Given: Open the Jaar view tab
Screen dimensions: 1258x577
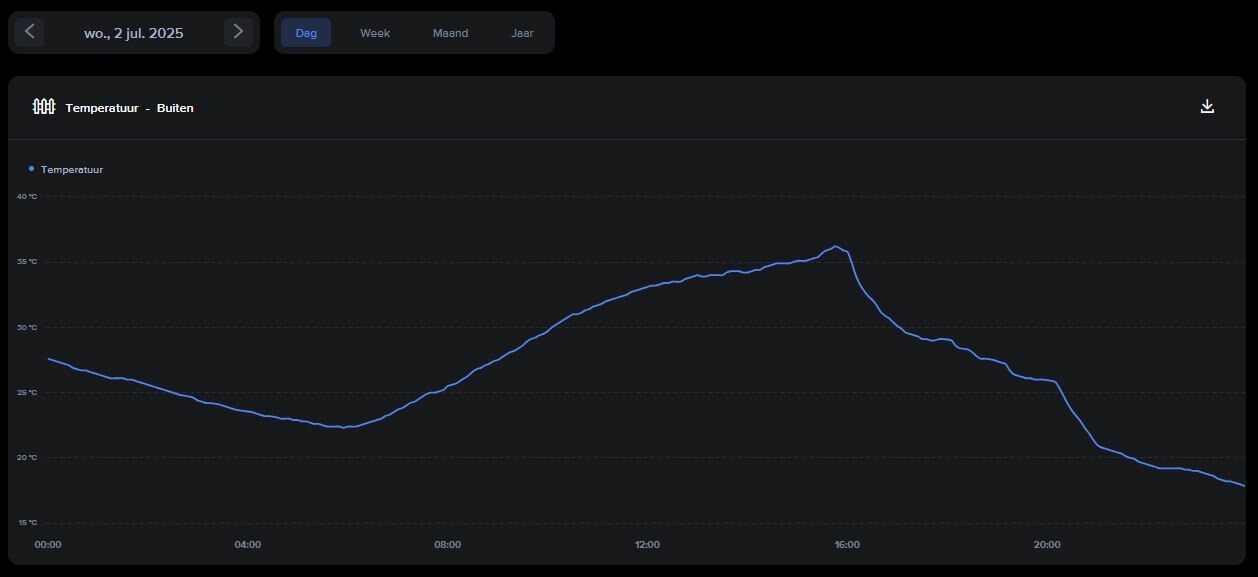Looking at the screenshot, I should pyautogui.click(x=522, y=33).
